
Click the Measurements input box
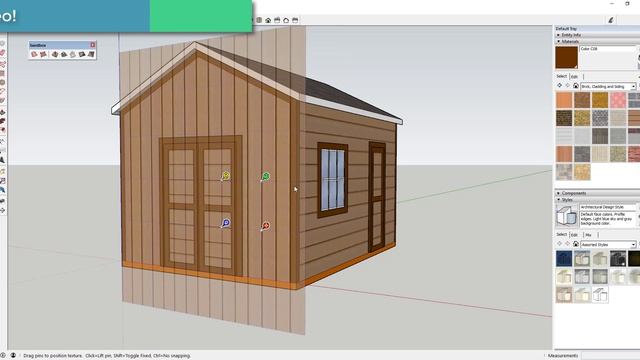(x=611, y=356)
